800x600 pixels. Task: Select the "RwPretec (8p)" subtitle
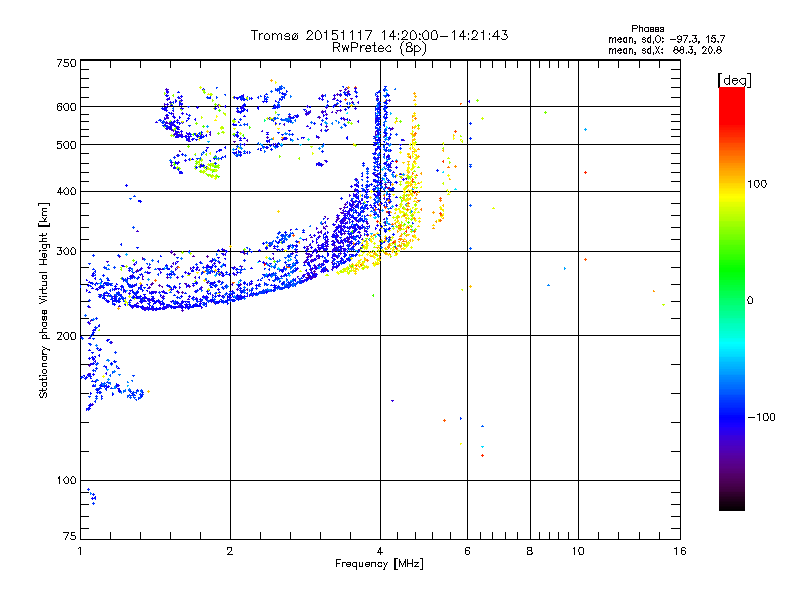[x=379, y=48]
